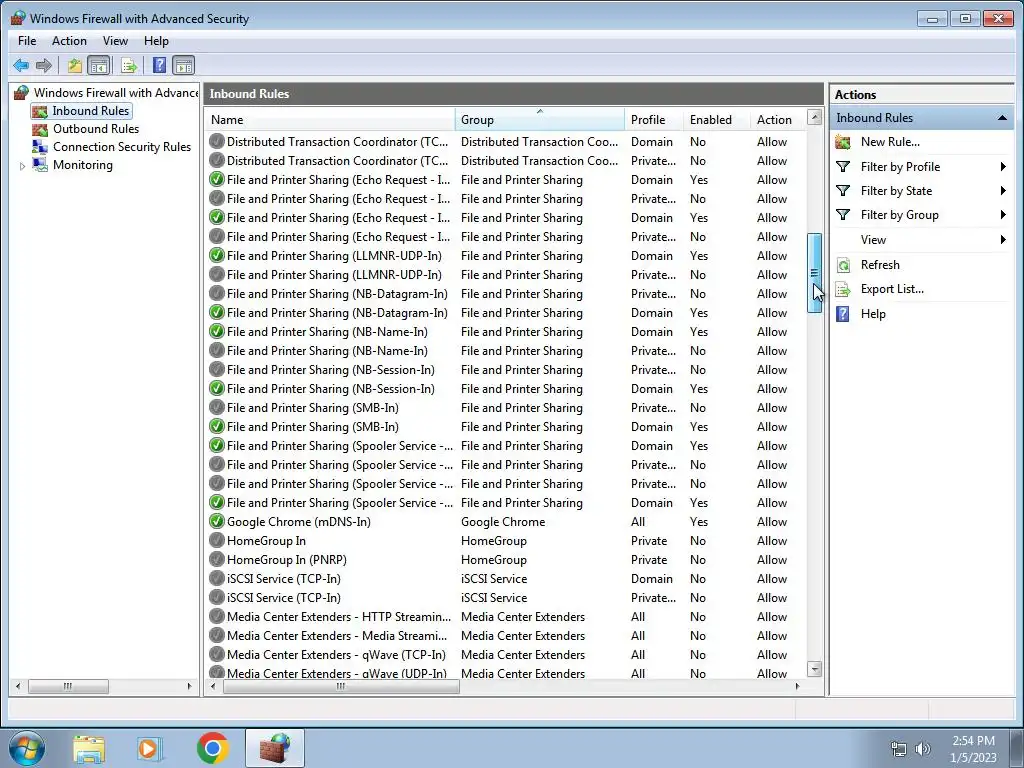Open the Action menu

[x=69, y=40]
